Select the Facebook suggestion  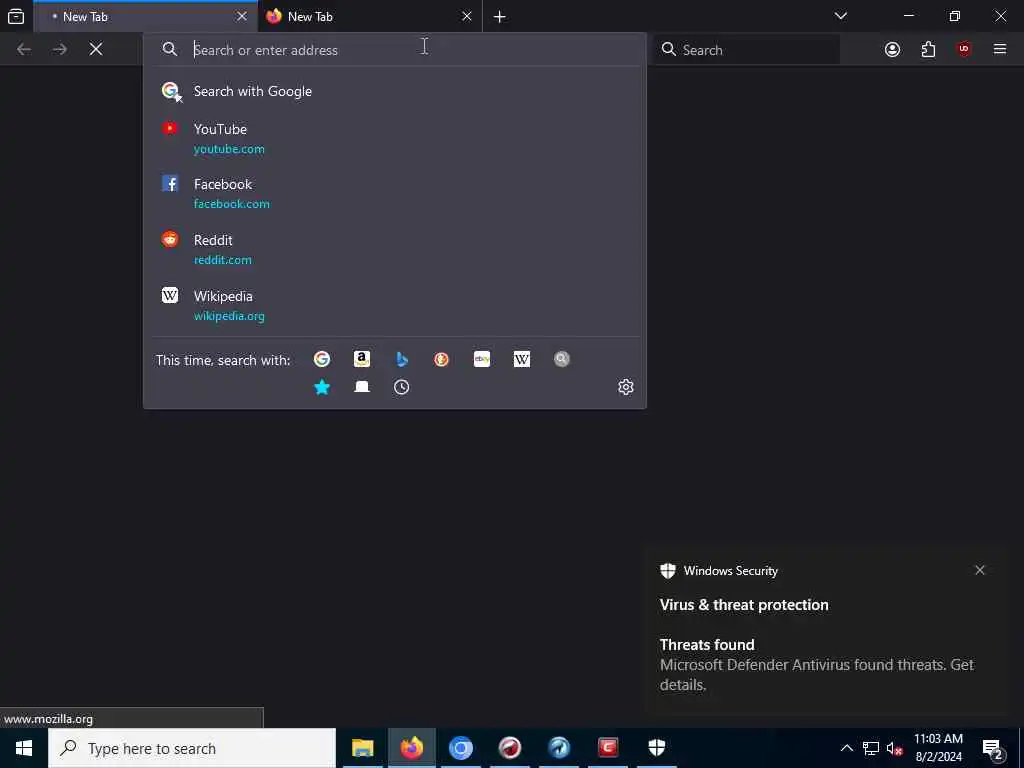pos(394,194)
